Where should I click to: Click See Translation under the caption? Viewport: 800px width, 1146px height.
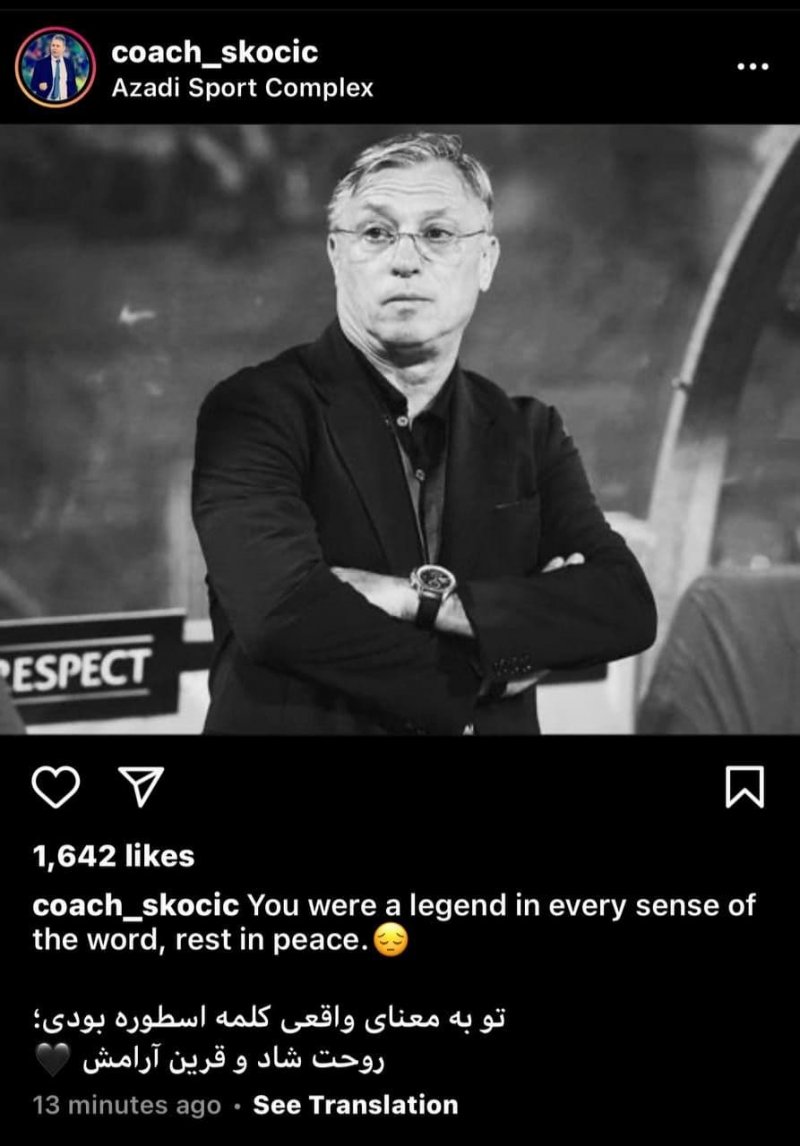(355, 1105)
